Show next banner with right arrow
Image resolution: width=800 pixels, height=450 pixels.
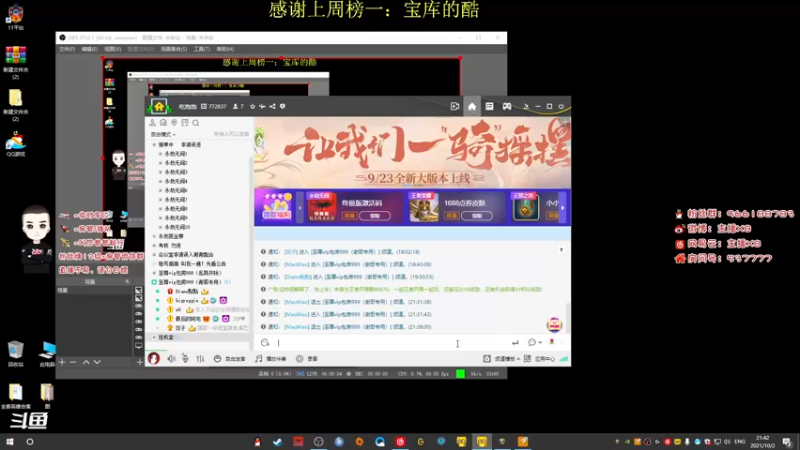[563, 208]
